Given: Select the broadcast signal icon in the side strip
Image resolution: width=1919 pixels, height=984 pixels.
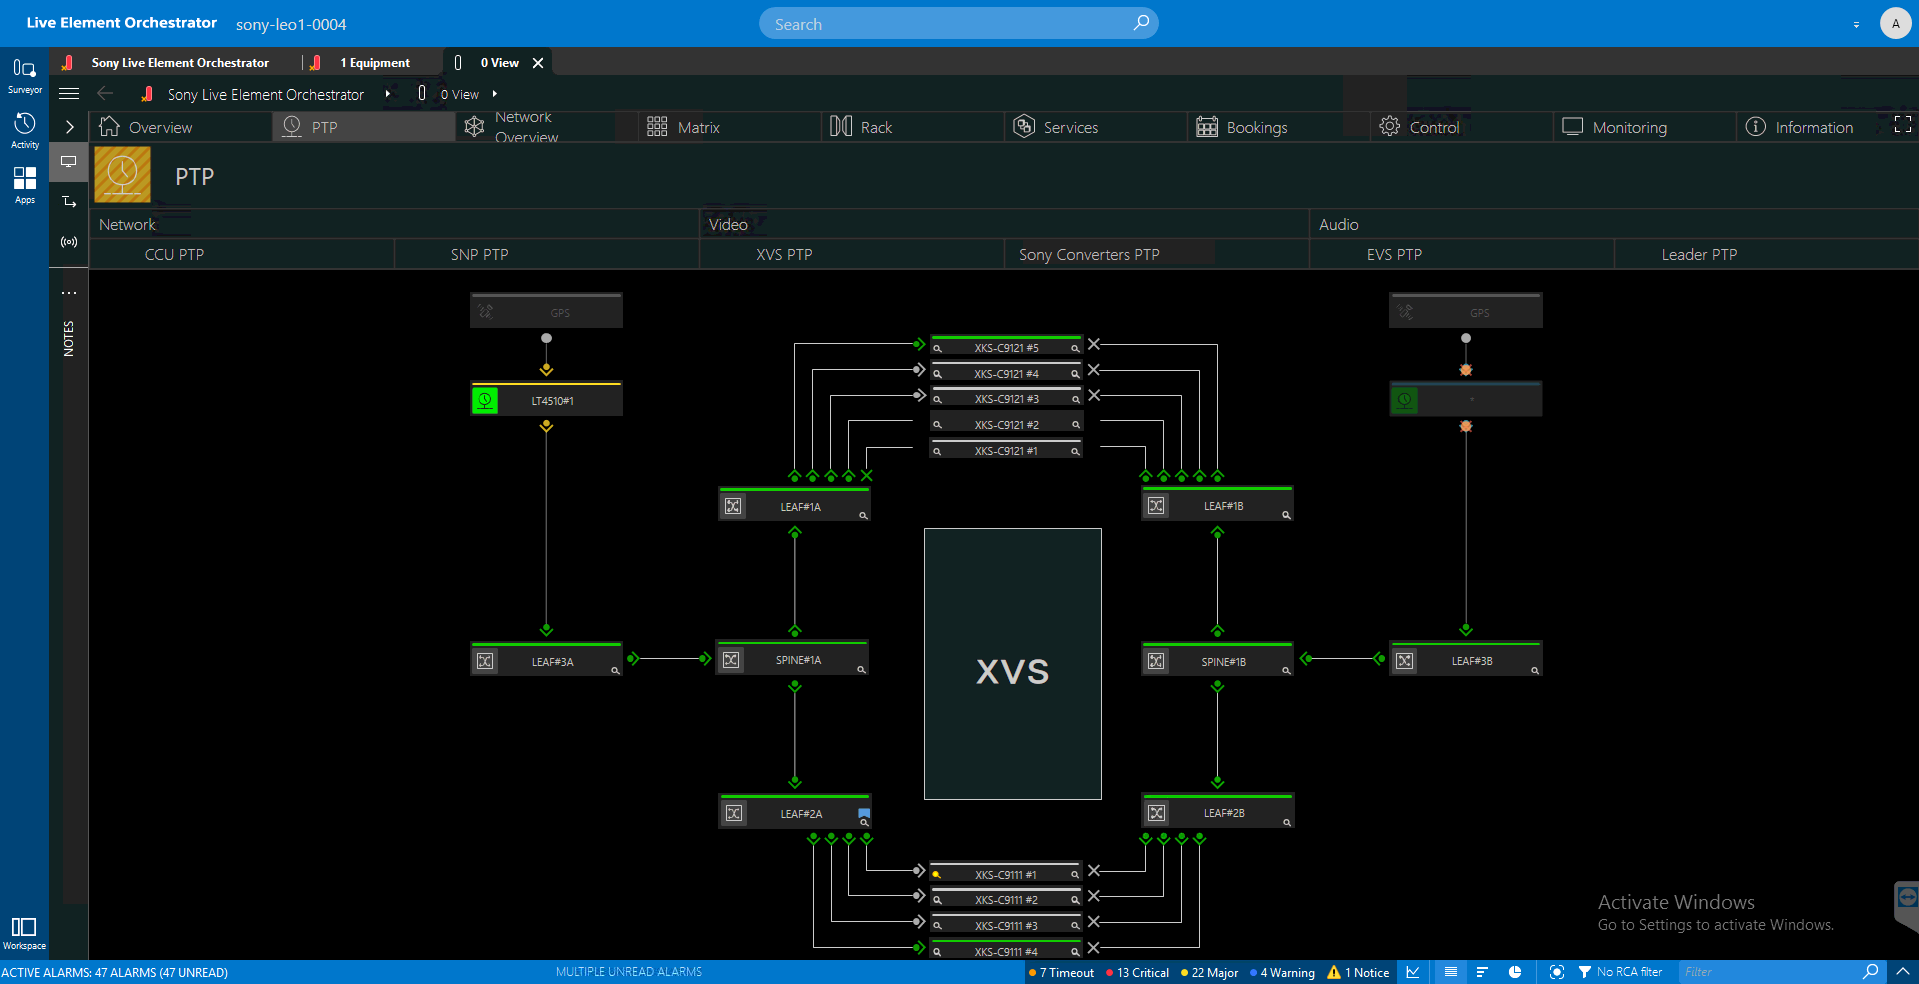Looking at the screenshot, I should point(68,242).
